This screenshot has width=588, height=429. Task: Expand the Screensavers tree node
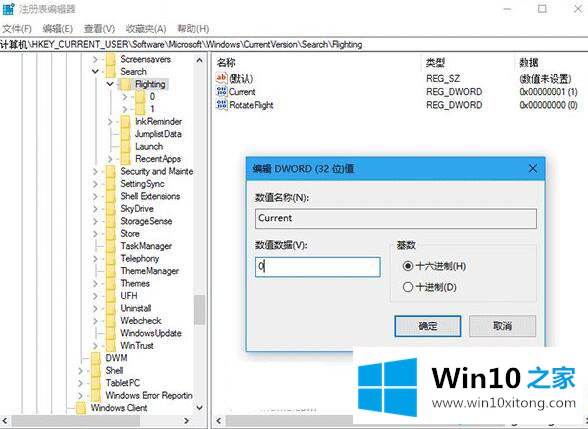(95, 59)
